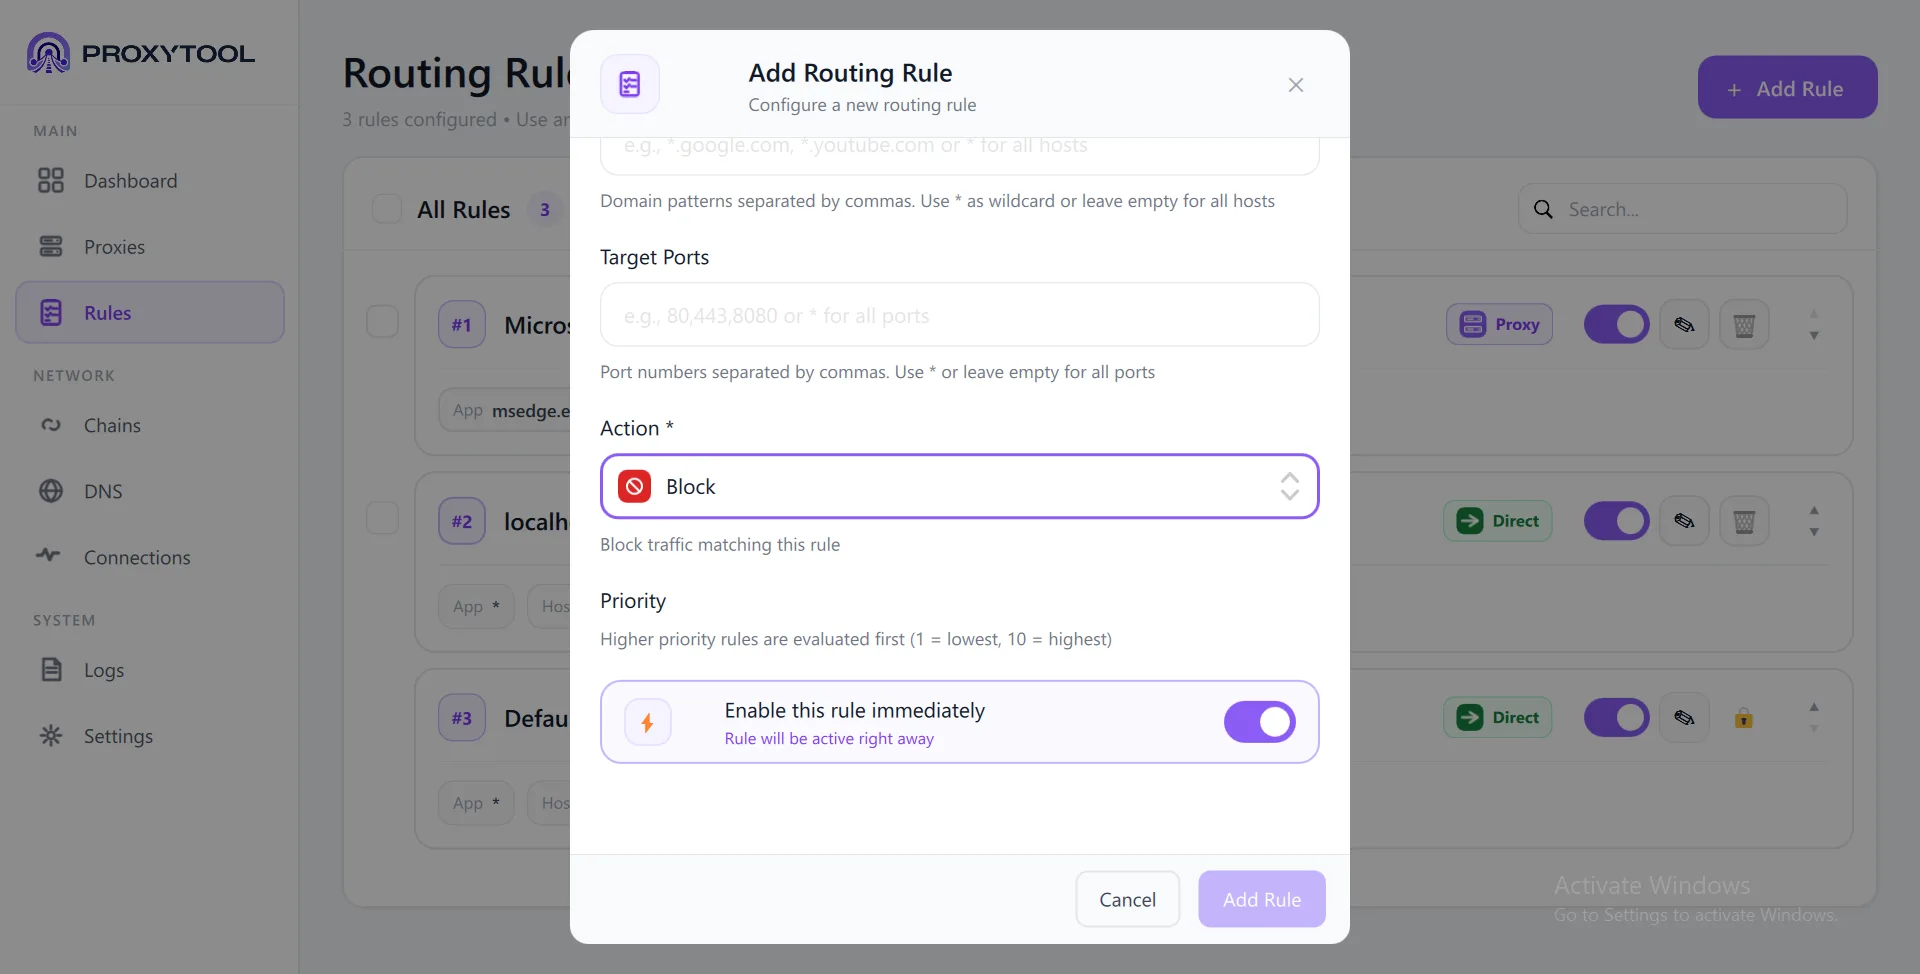Click the Direct badge on rule #3
The height and width of the screenshot is (974, 1920).
coord(1498,717)
